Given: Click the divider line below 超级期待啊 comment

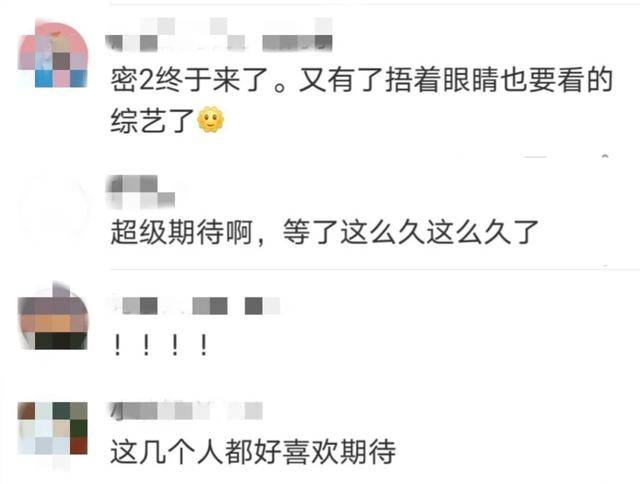Looking at the screenshot, I should (375, 269).
